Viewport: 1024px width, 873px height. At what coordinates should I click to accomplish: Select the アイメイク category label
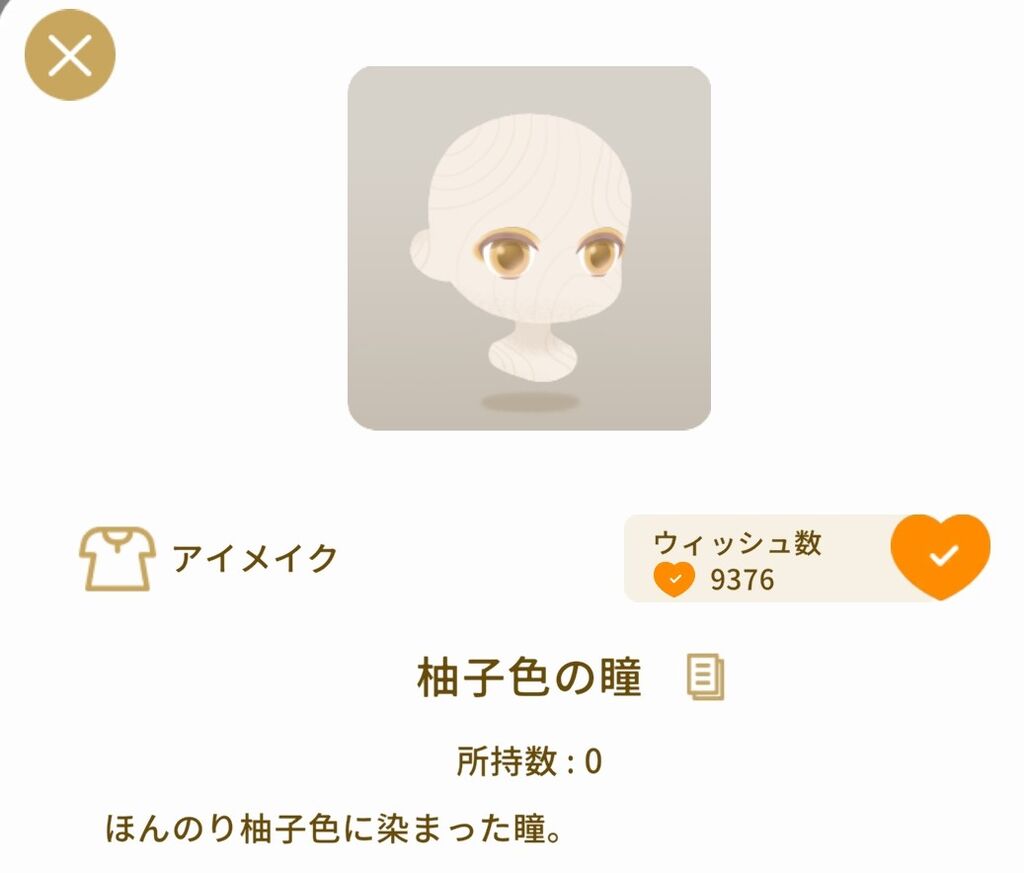point(255,559)
